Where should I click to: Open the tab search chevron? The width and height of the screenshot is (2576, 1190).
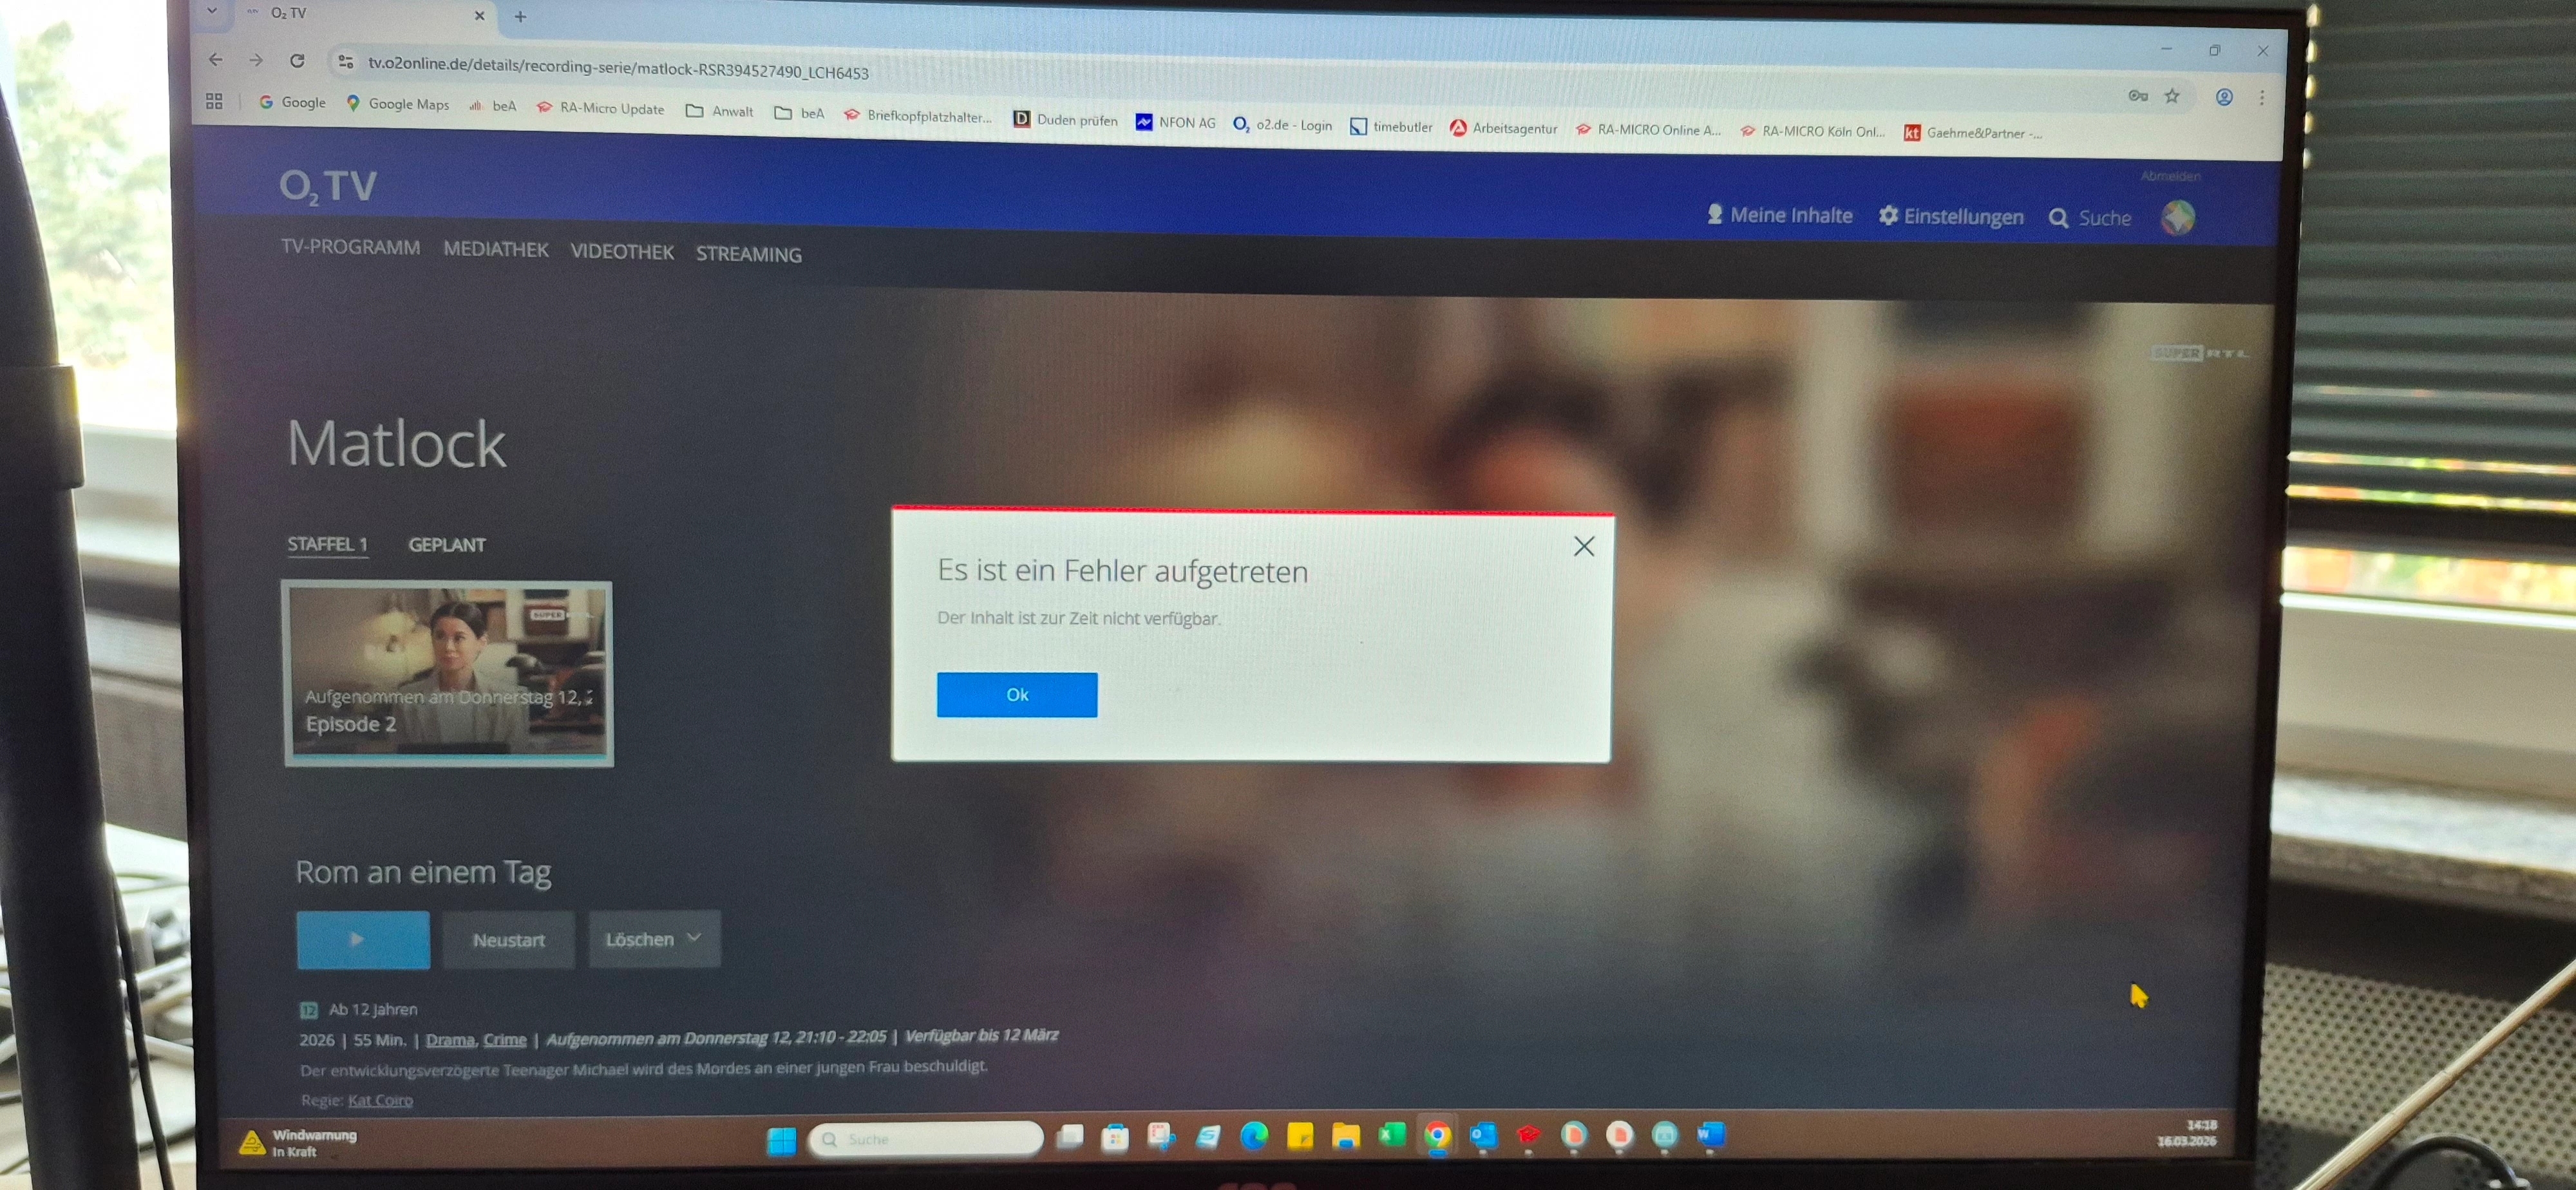click(x=212, y=12)
